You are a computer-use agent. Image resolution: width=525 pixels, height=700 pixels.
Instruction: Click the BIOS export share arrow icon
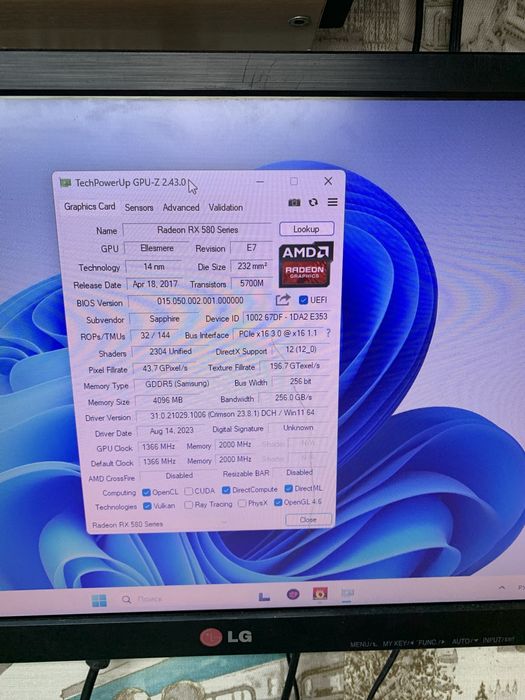coord(283,300)
